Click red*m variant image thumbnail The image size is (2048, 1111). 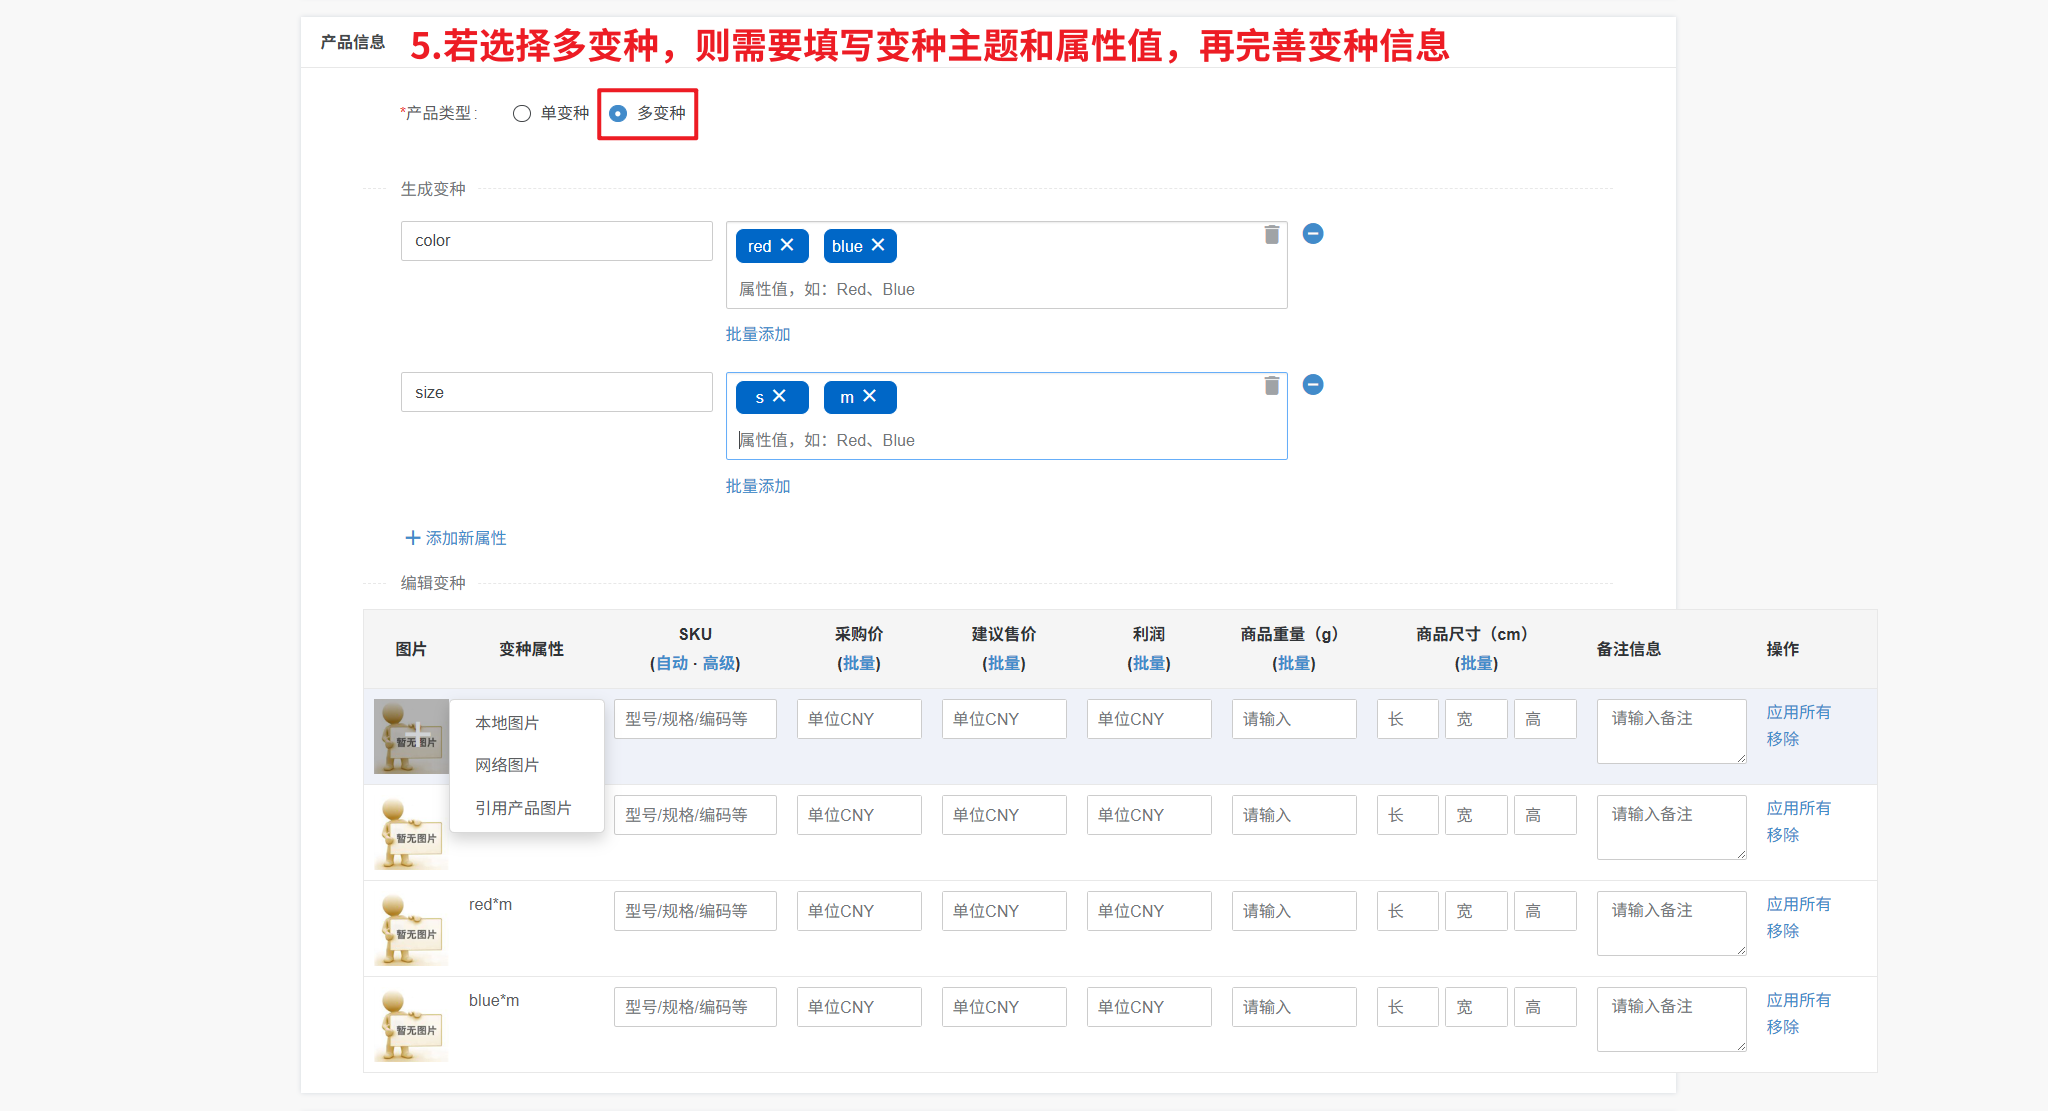click(x=411, y=929)
